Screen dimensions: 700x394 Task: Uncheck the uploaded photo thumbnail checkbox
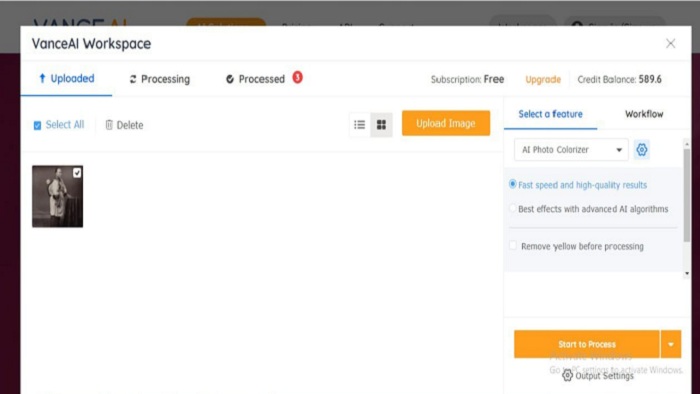tap(77, 173)
